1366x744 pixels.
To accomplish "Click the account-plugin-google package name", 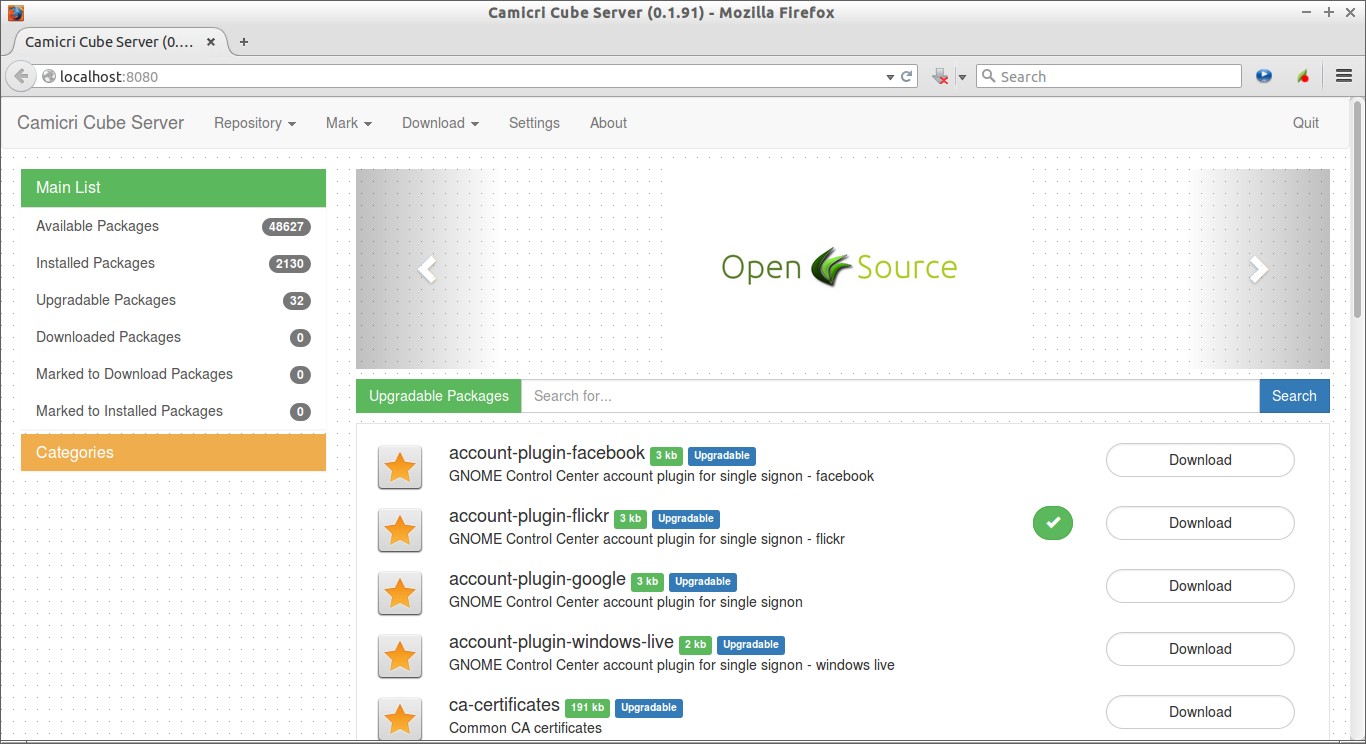I will [x=537, y=579].
